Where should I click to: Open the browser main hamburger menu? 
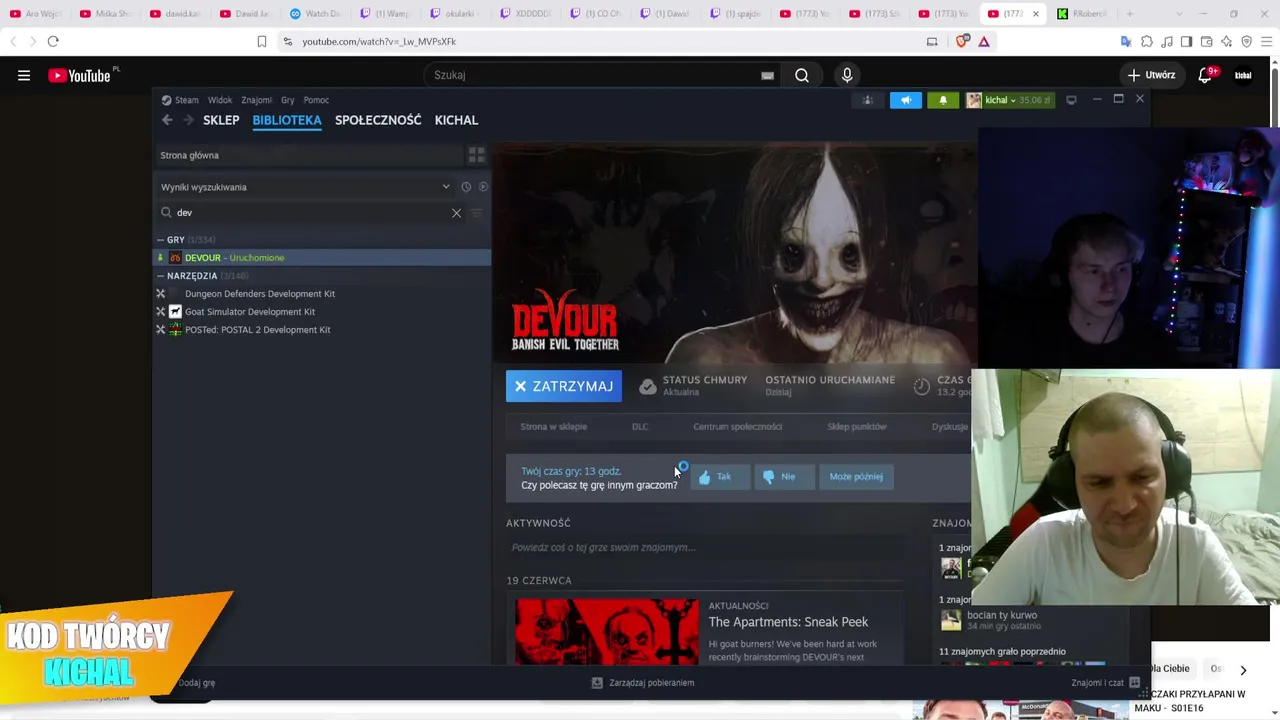pos(1266,41)
